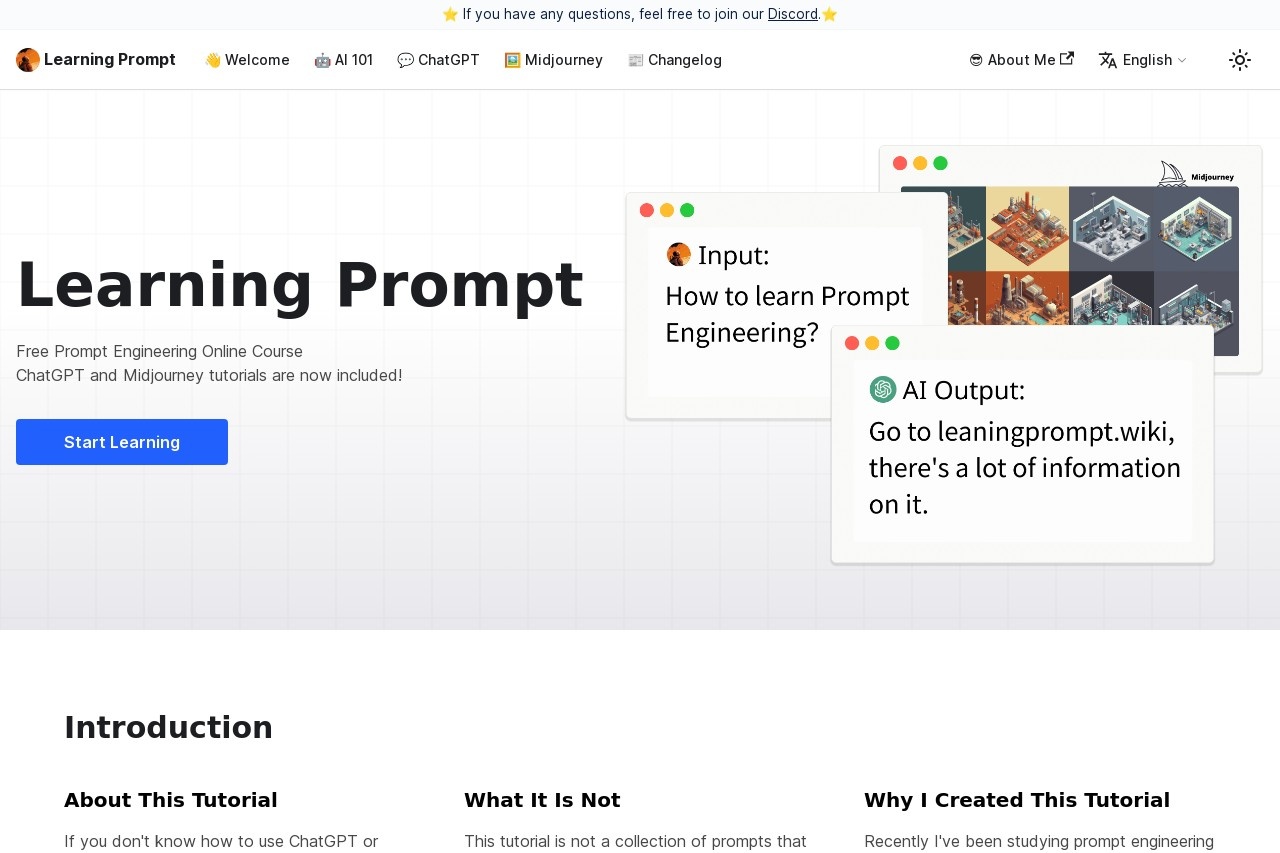
Task: Click the external link arrow after About Me
Action: tap(1067, 59)
